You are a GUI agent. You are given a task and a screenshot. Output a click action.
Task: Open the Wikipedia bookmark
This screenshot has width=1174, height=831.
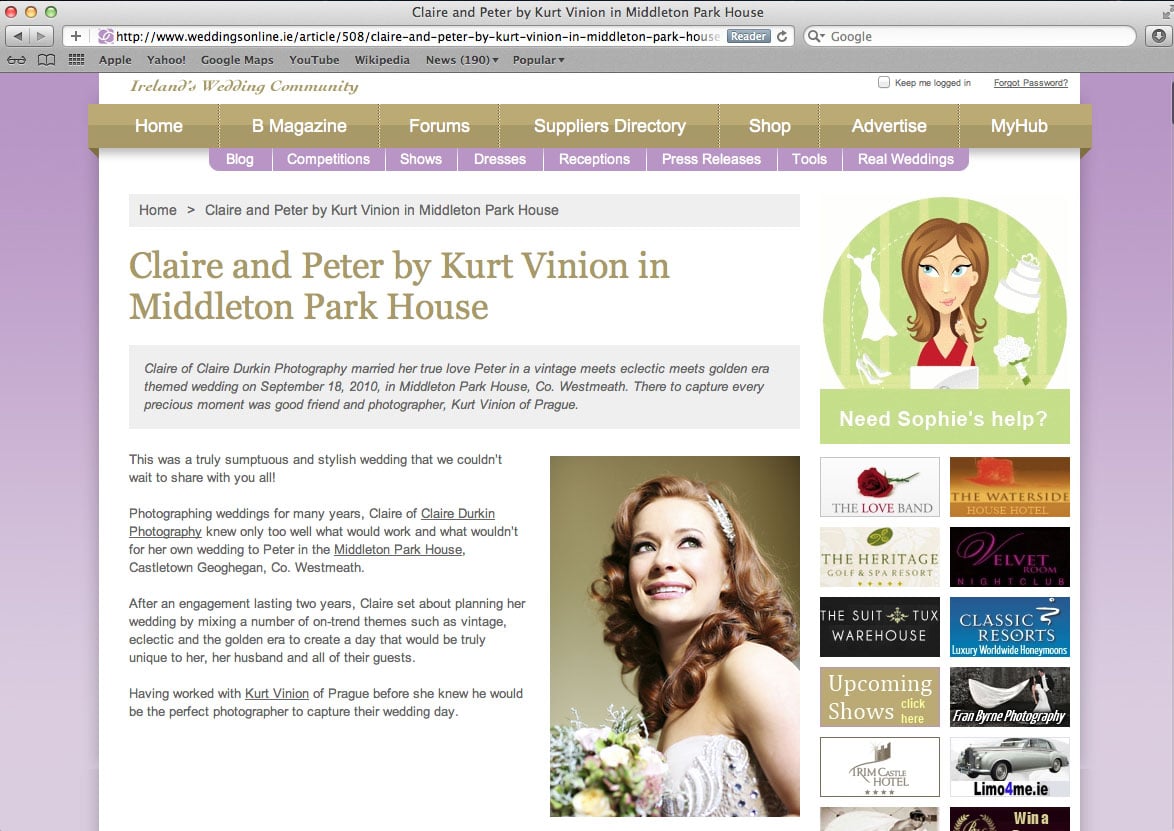(382, 60)
